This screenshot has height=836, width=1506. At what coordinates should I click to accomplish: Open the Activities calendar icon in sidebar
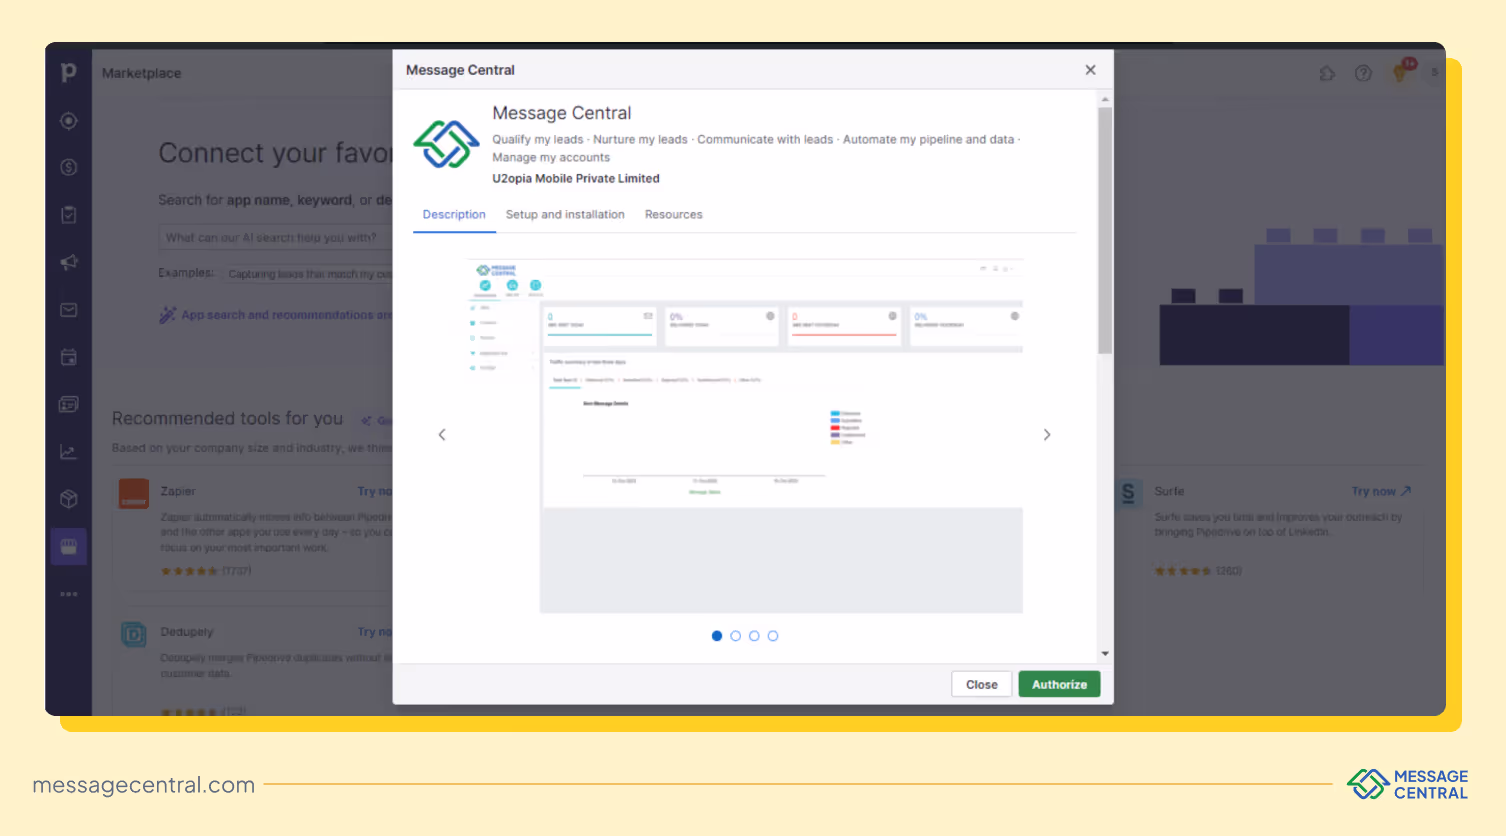68,357
